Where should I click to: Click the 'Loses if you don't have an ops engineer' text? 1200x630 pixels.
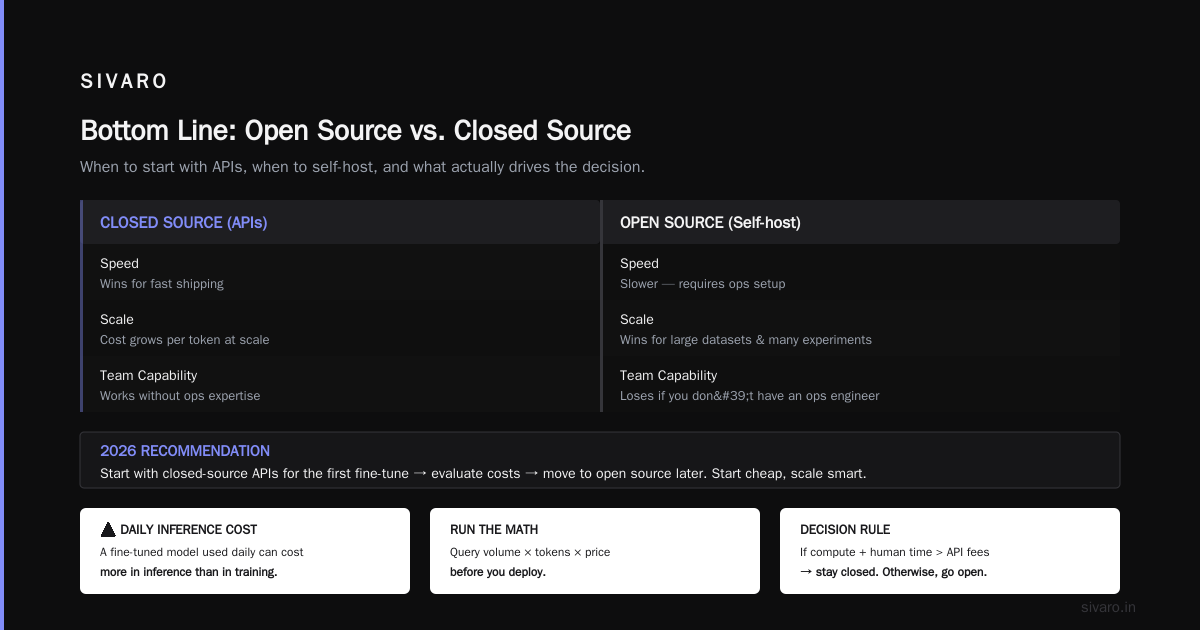(750, 396)
